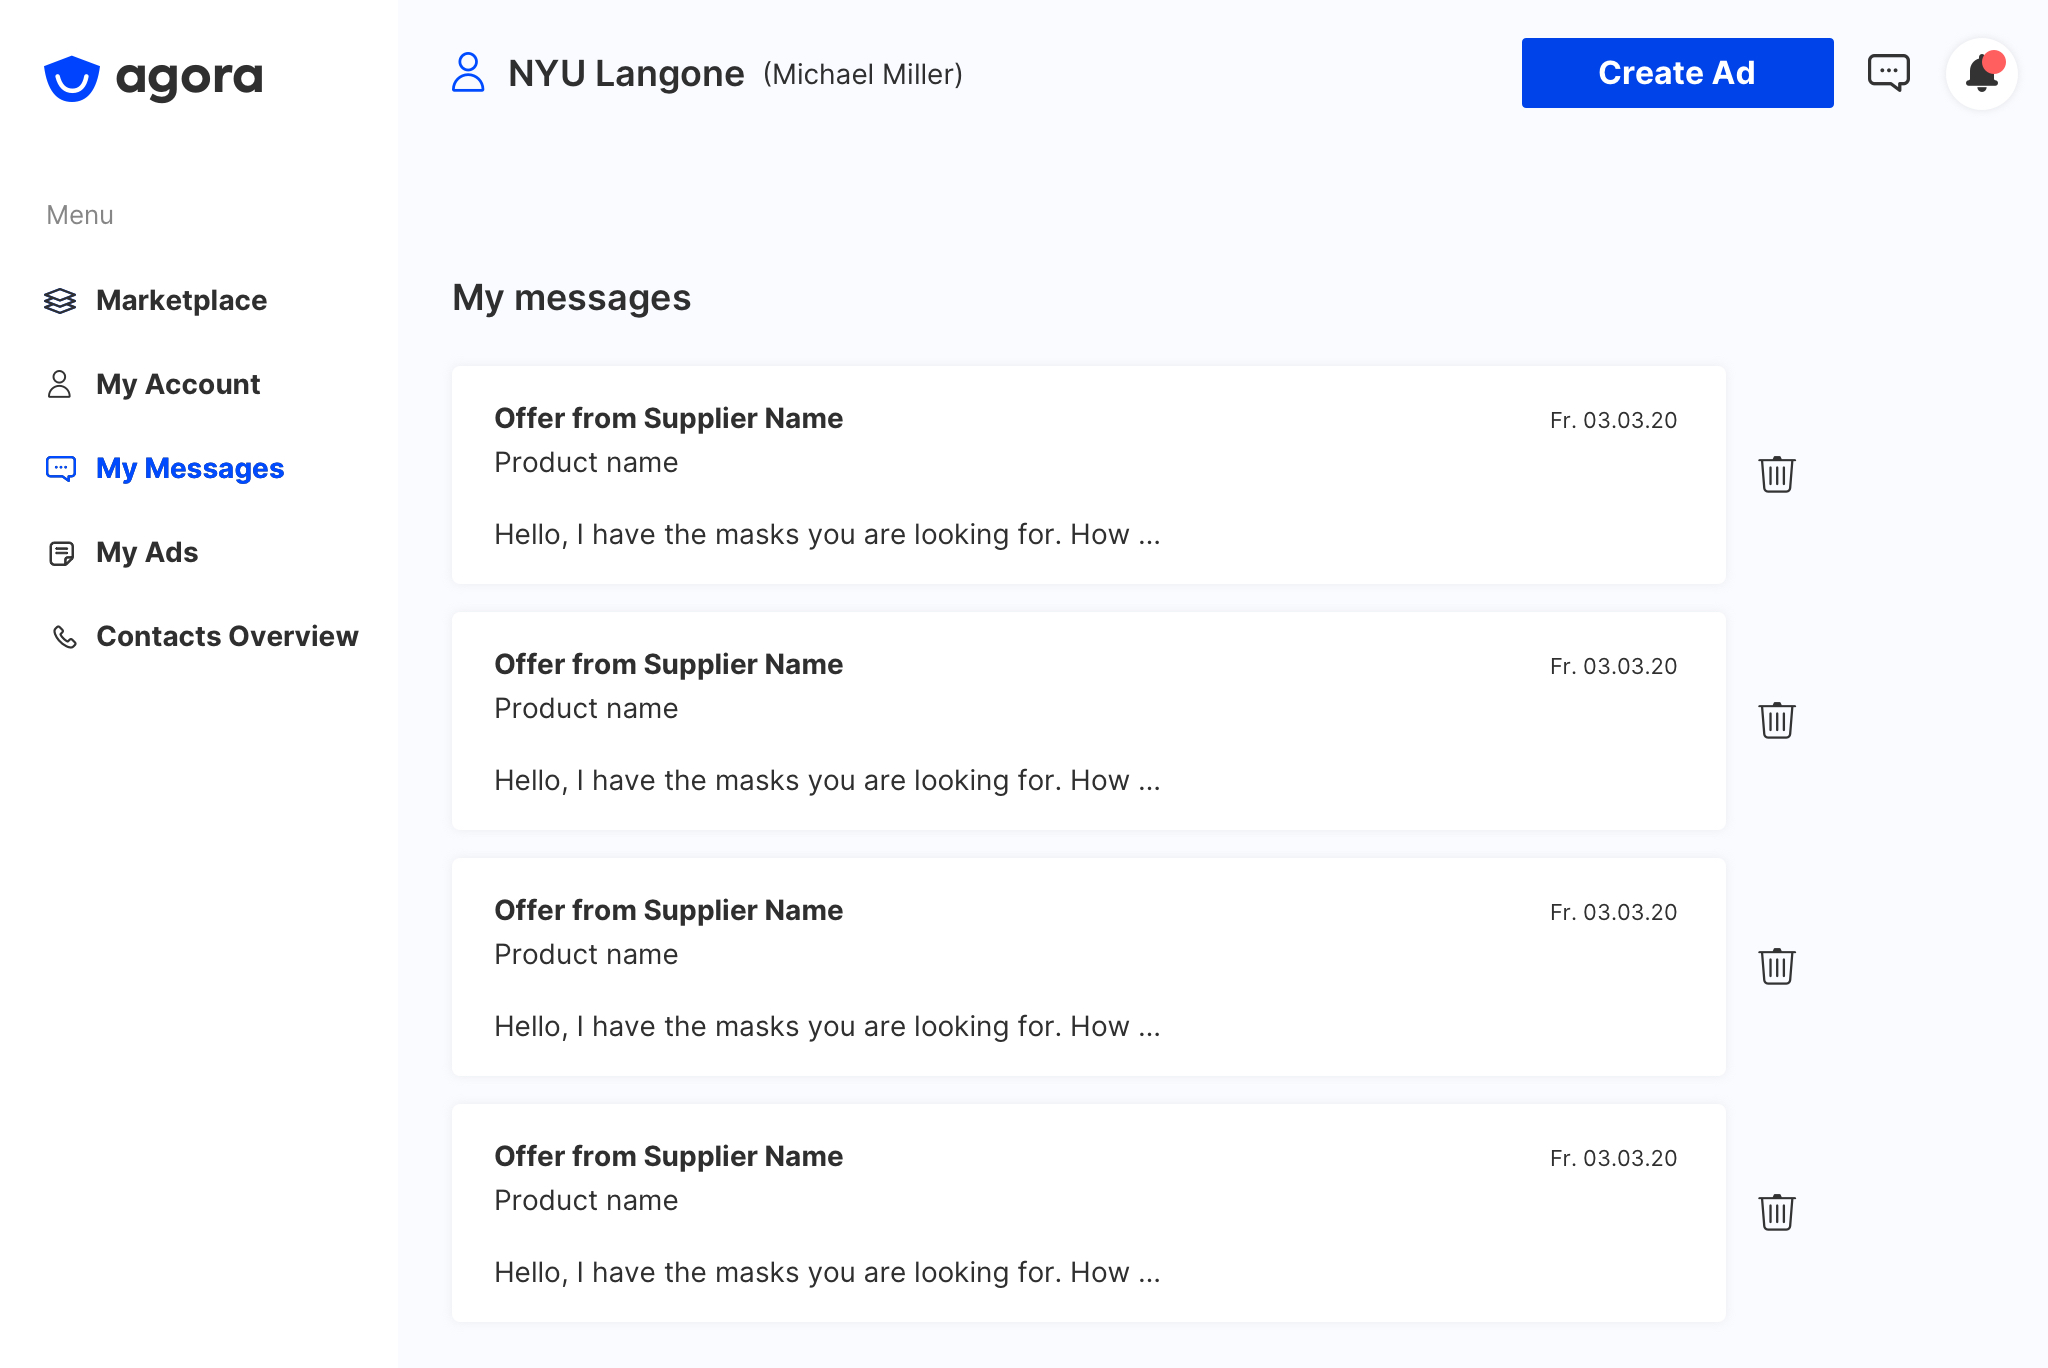Go to Marketplace in the menu
Viewport: 2048px width, 1368px height.
pyautogui.click(x=181, y=300)
